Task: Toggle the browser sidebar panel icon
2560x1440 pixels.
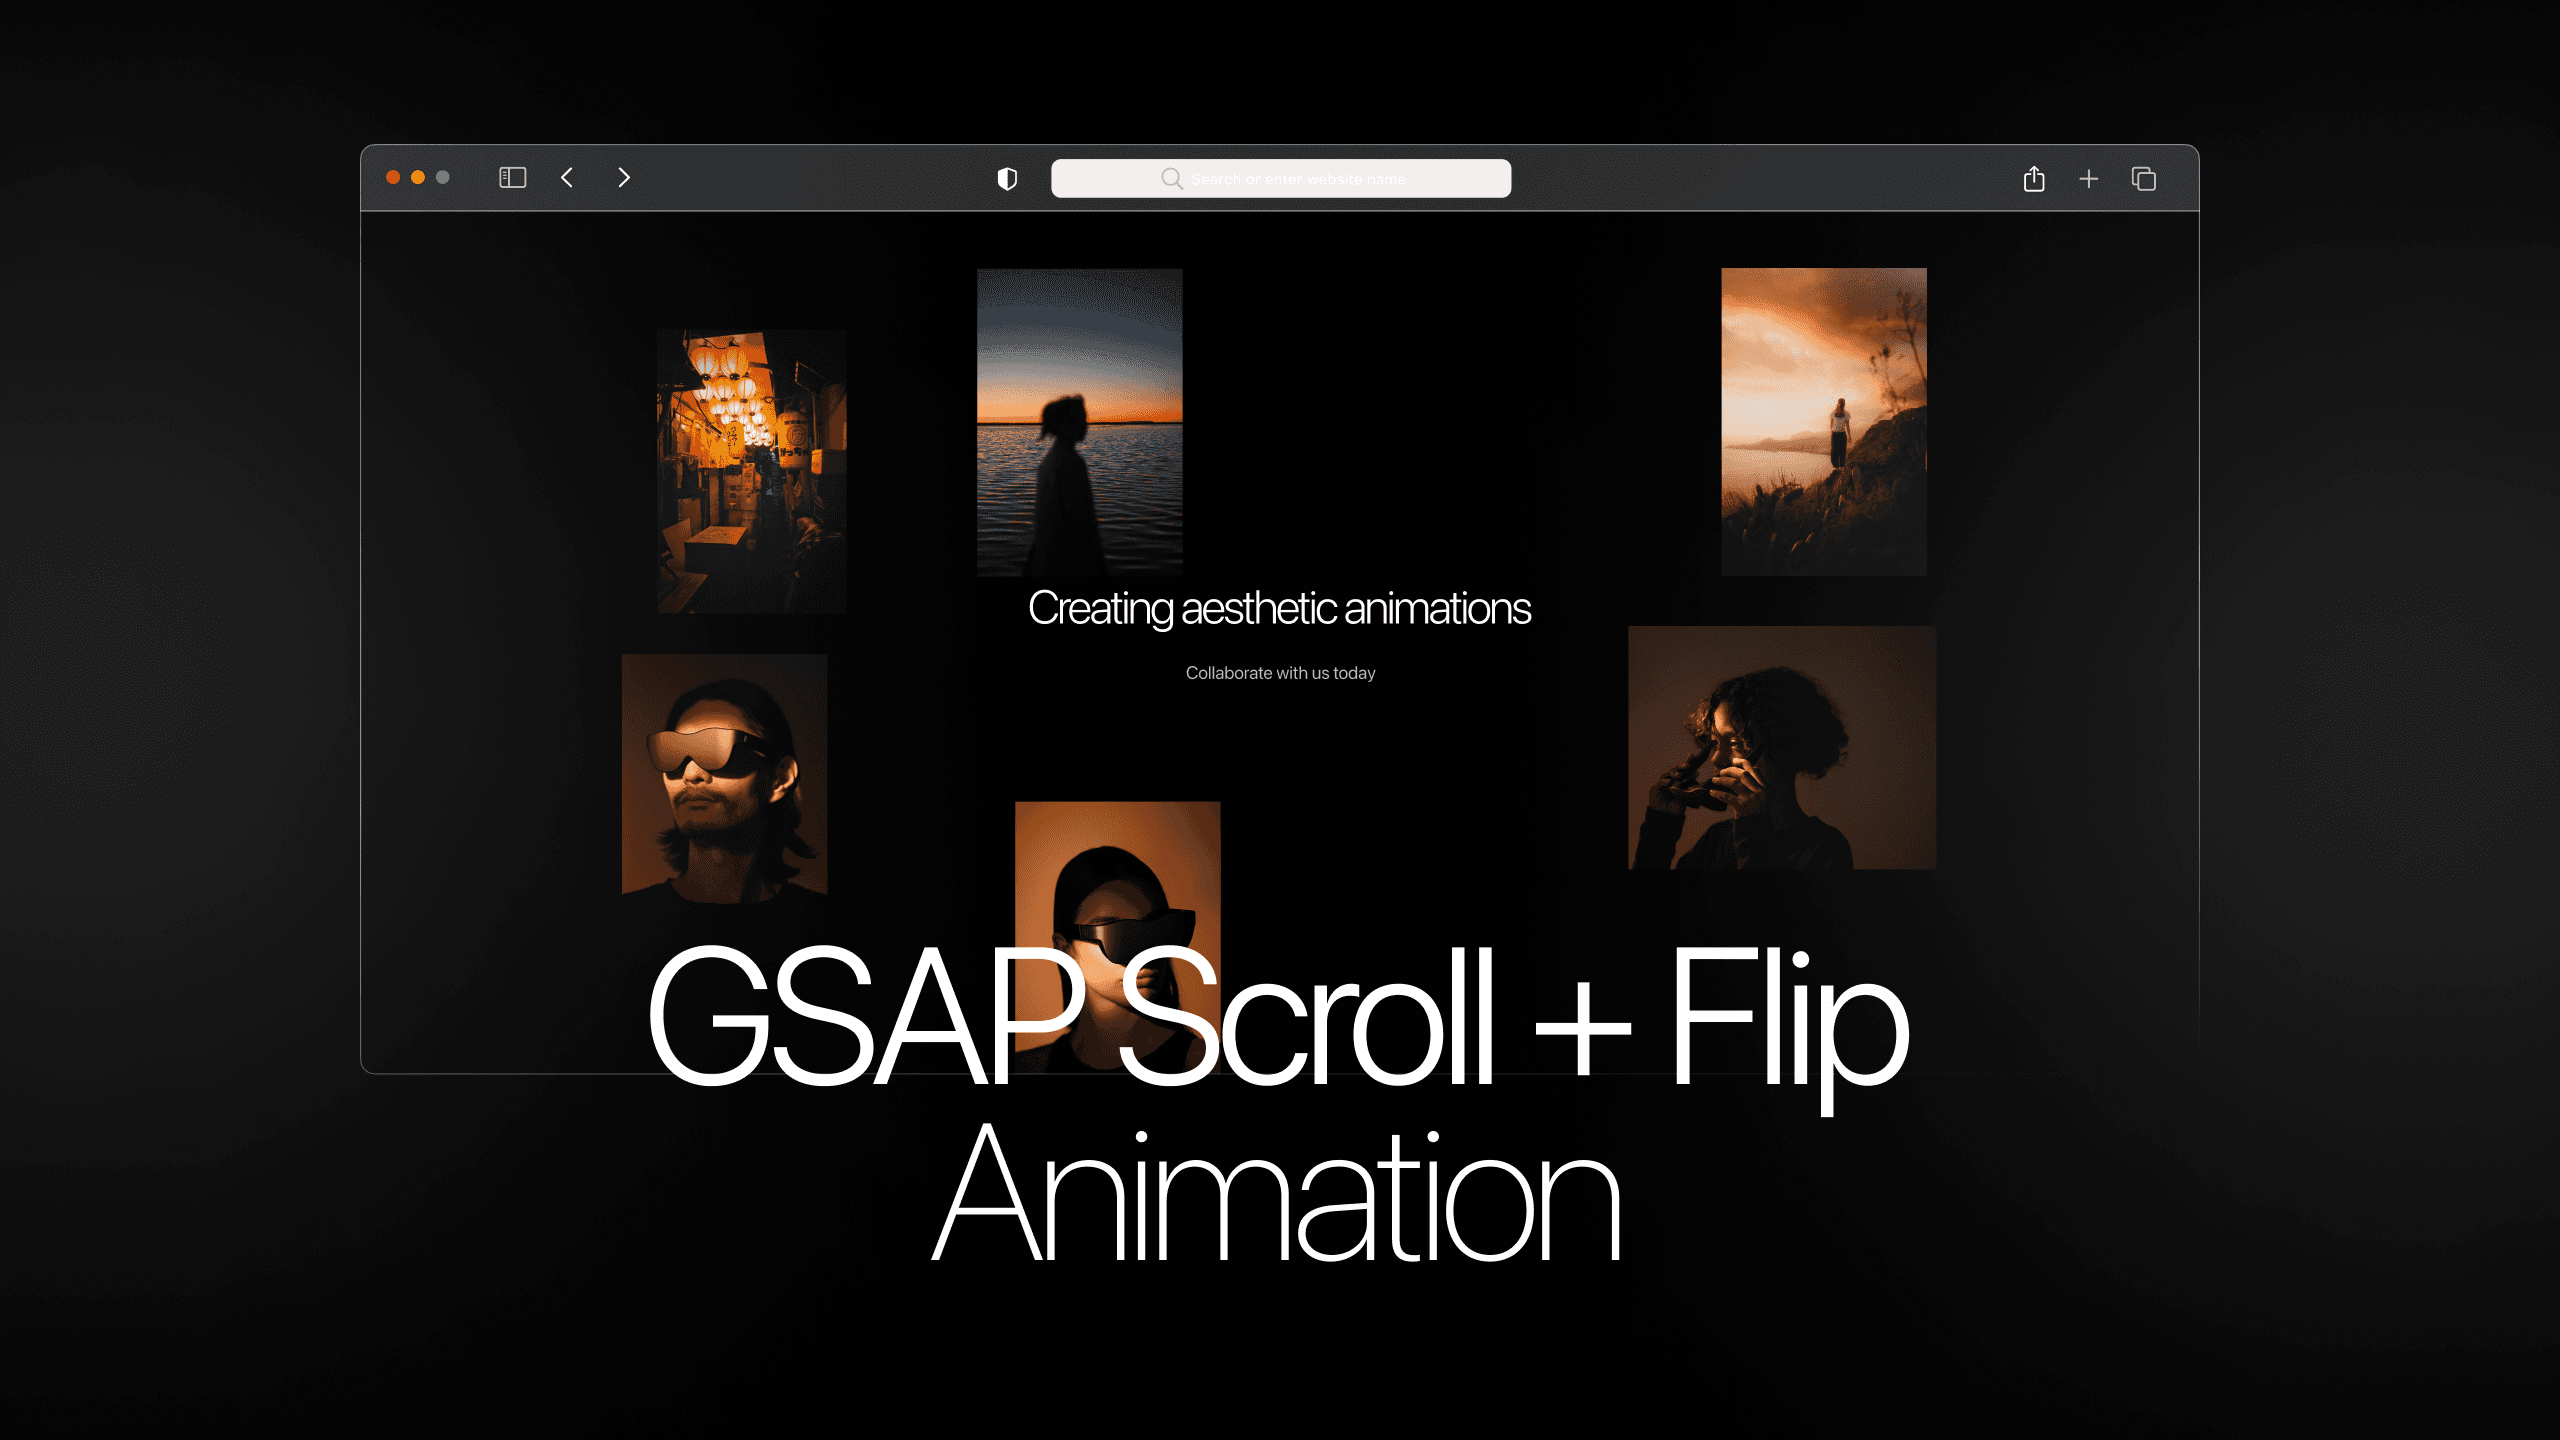Action: click(x=512, y=178)
